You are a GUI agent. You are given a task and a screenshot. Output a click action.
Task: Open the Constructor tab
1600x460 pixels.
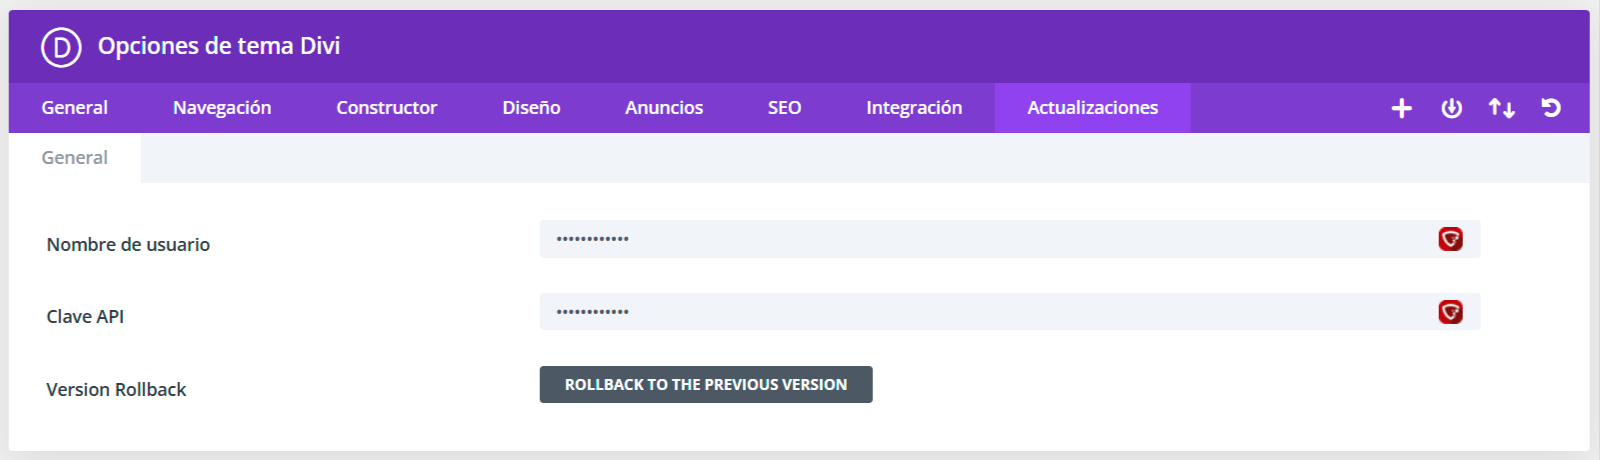click(387, 108)
